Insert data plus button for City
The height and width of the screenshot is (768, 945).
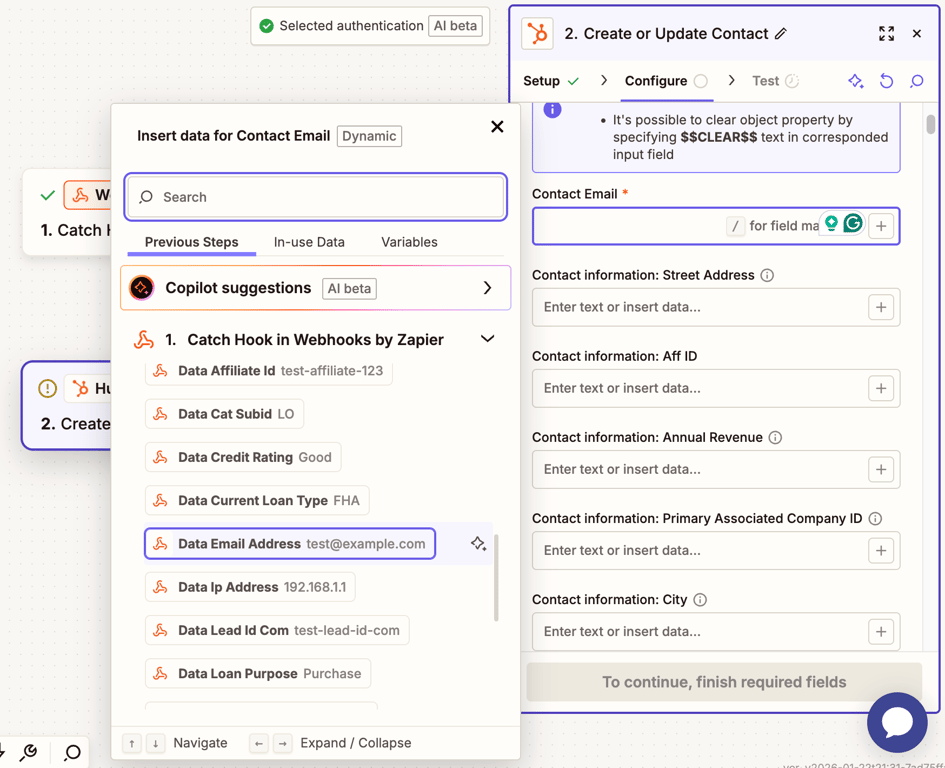(881, 632)
